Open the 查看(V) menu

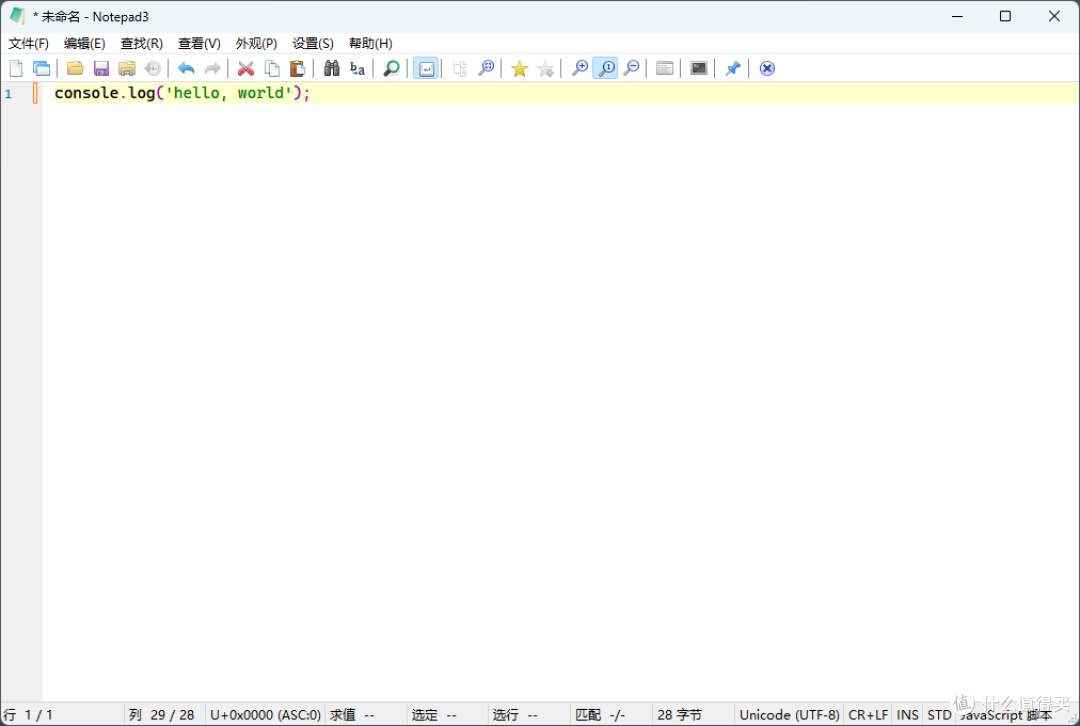point(199,43)
